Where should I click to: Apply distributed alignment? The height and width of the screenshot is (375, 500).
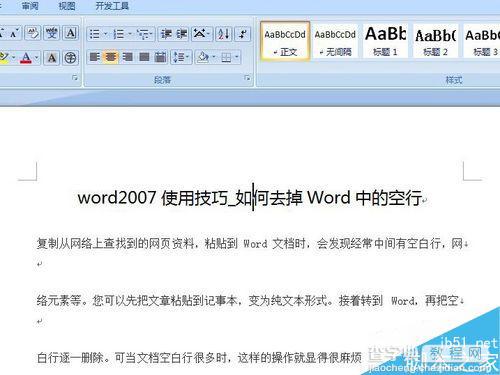coord(160,57)
